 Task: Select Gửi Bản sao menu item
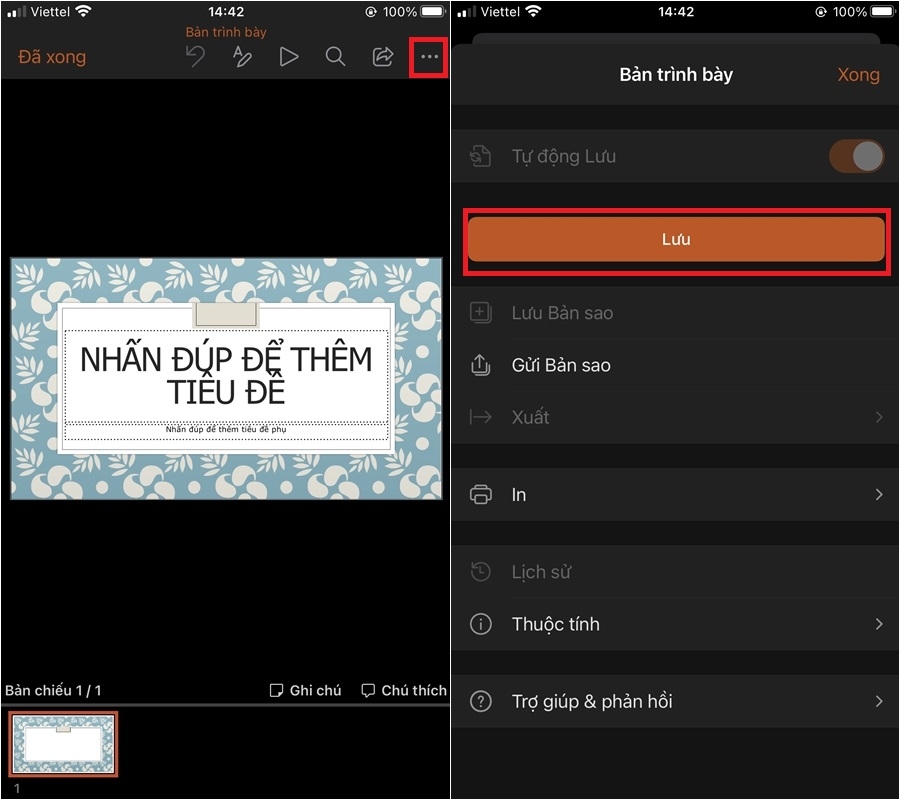click(676, 365)
